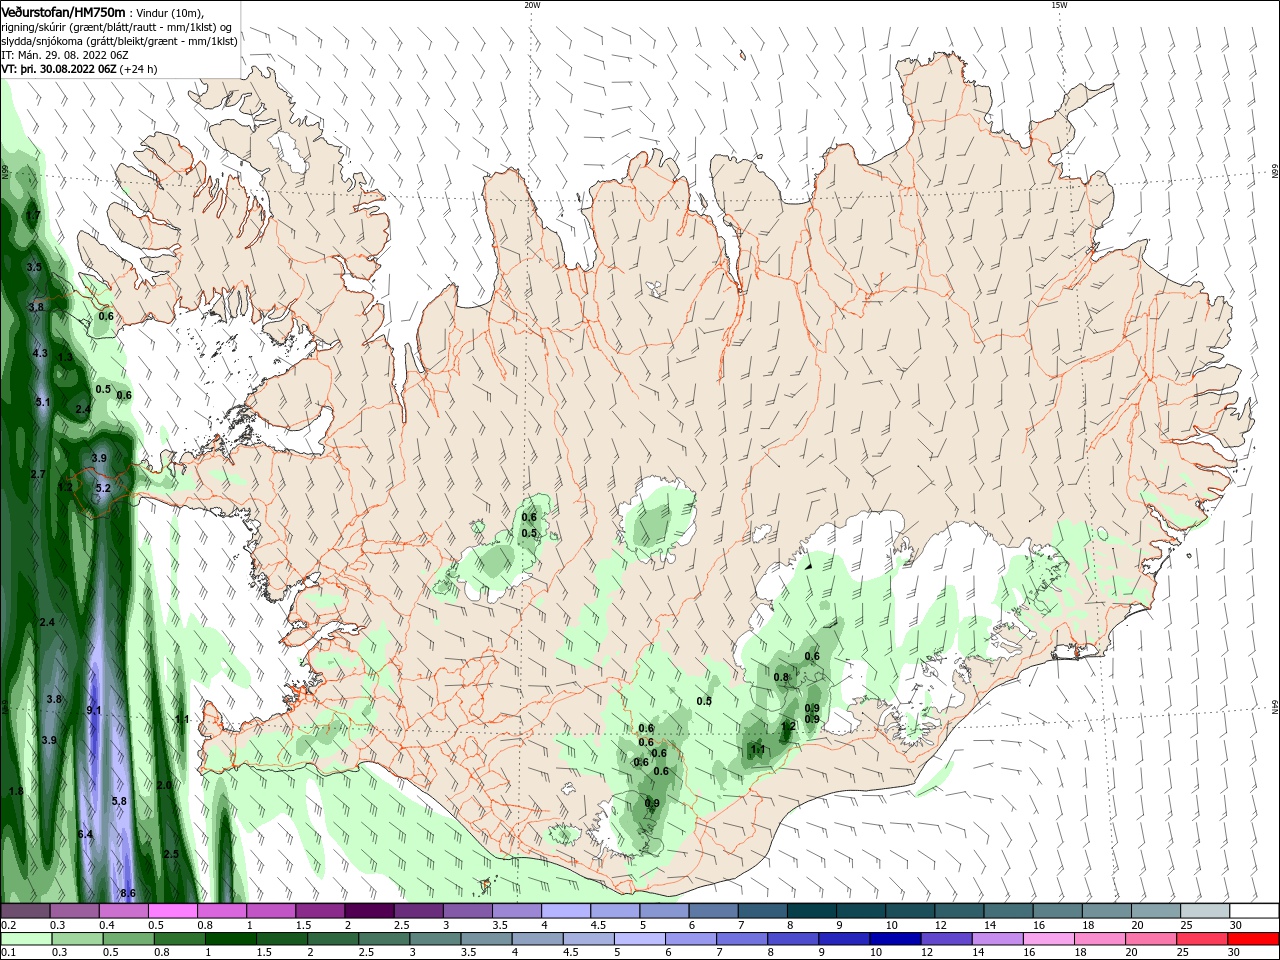Image resolution: width=1280 pixels, height=960 pixels.
Task: Click the 0.8 rain value on the glacier
Action: tap(782, 677)
